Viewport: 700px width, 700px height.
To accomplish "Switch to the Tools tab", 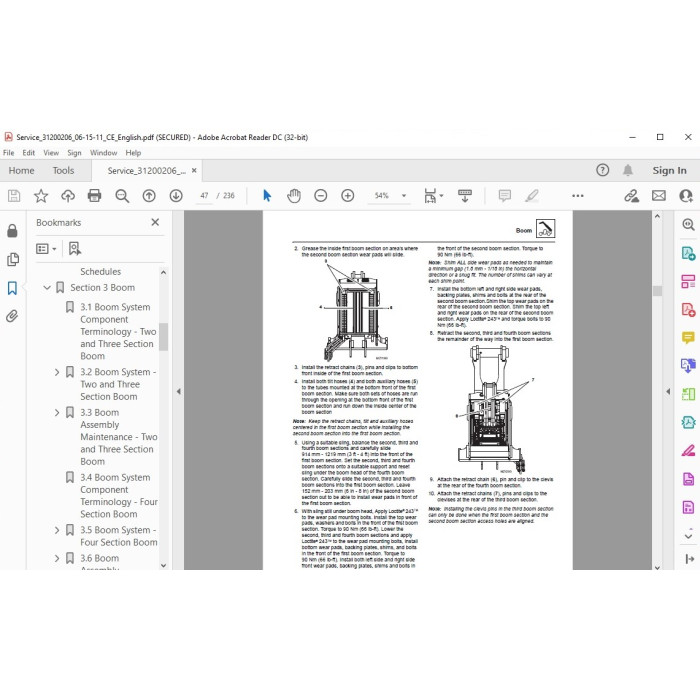I will click(x=63, y=171).
